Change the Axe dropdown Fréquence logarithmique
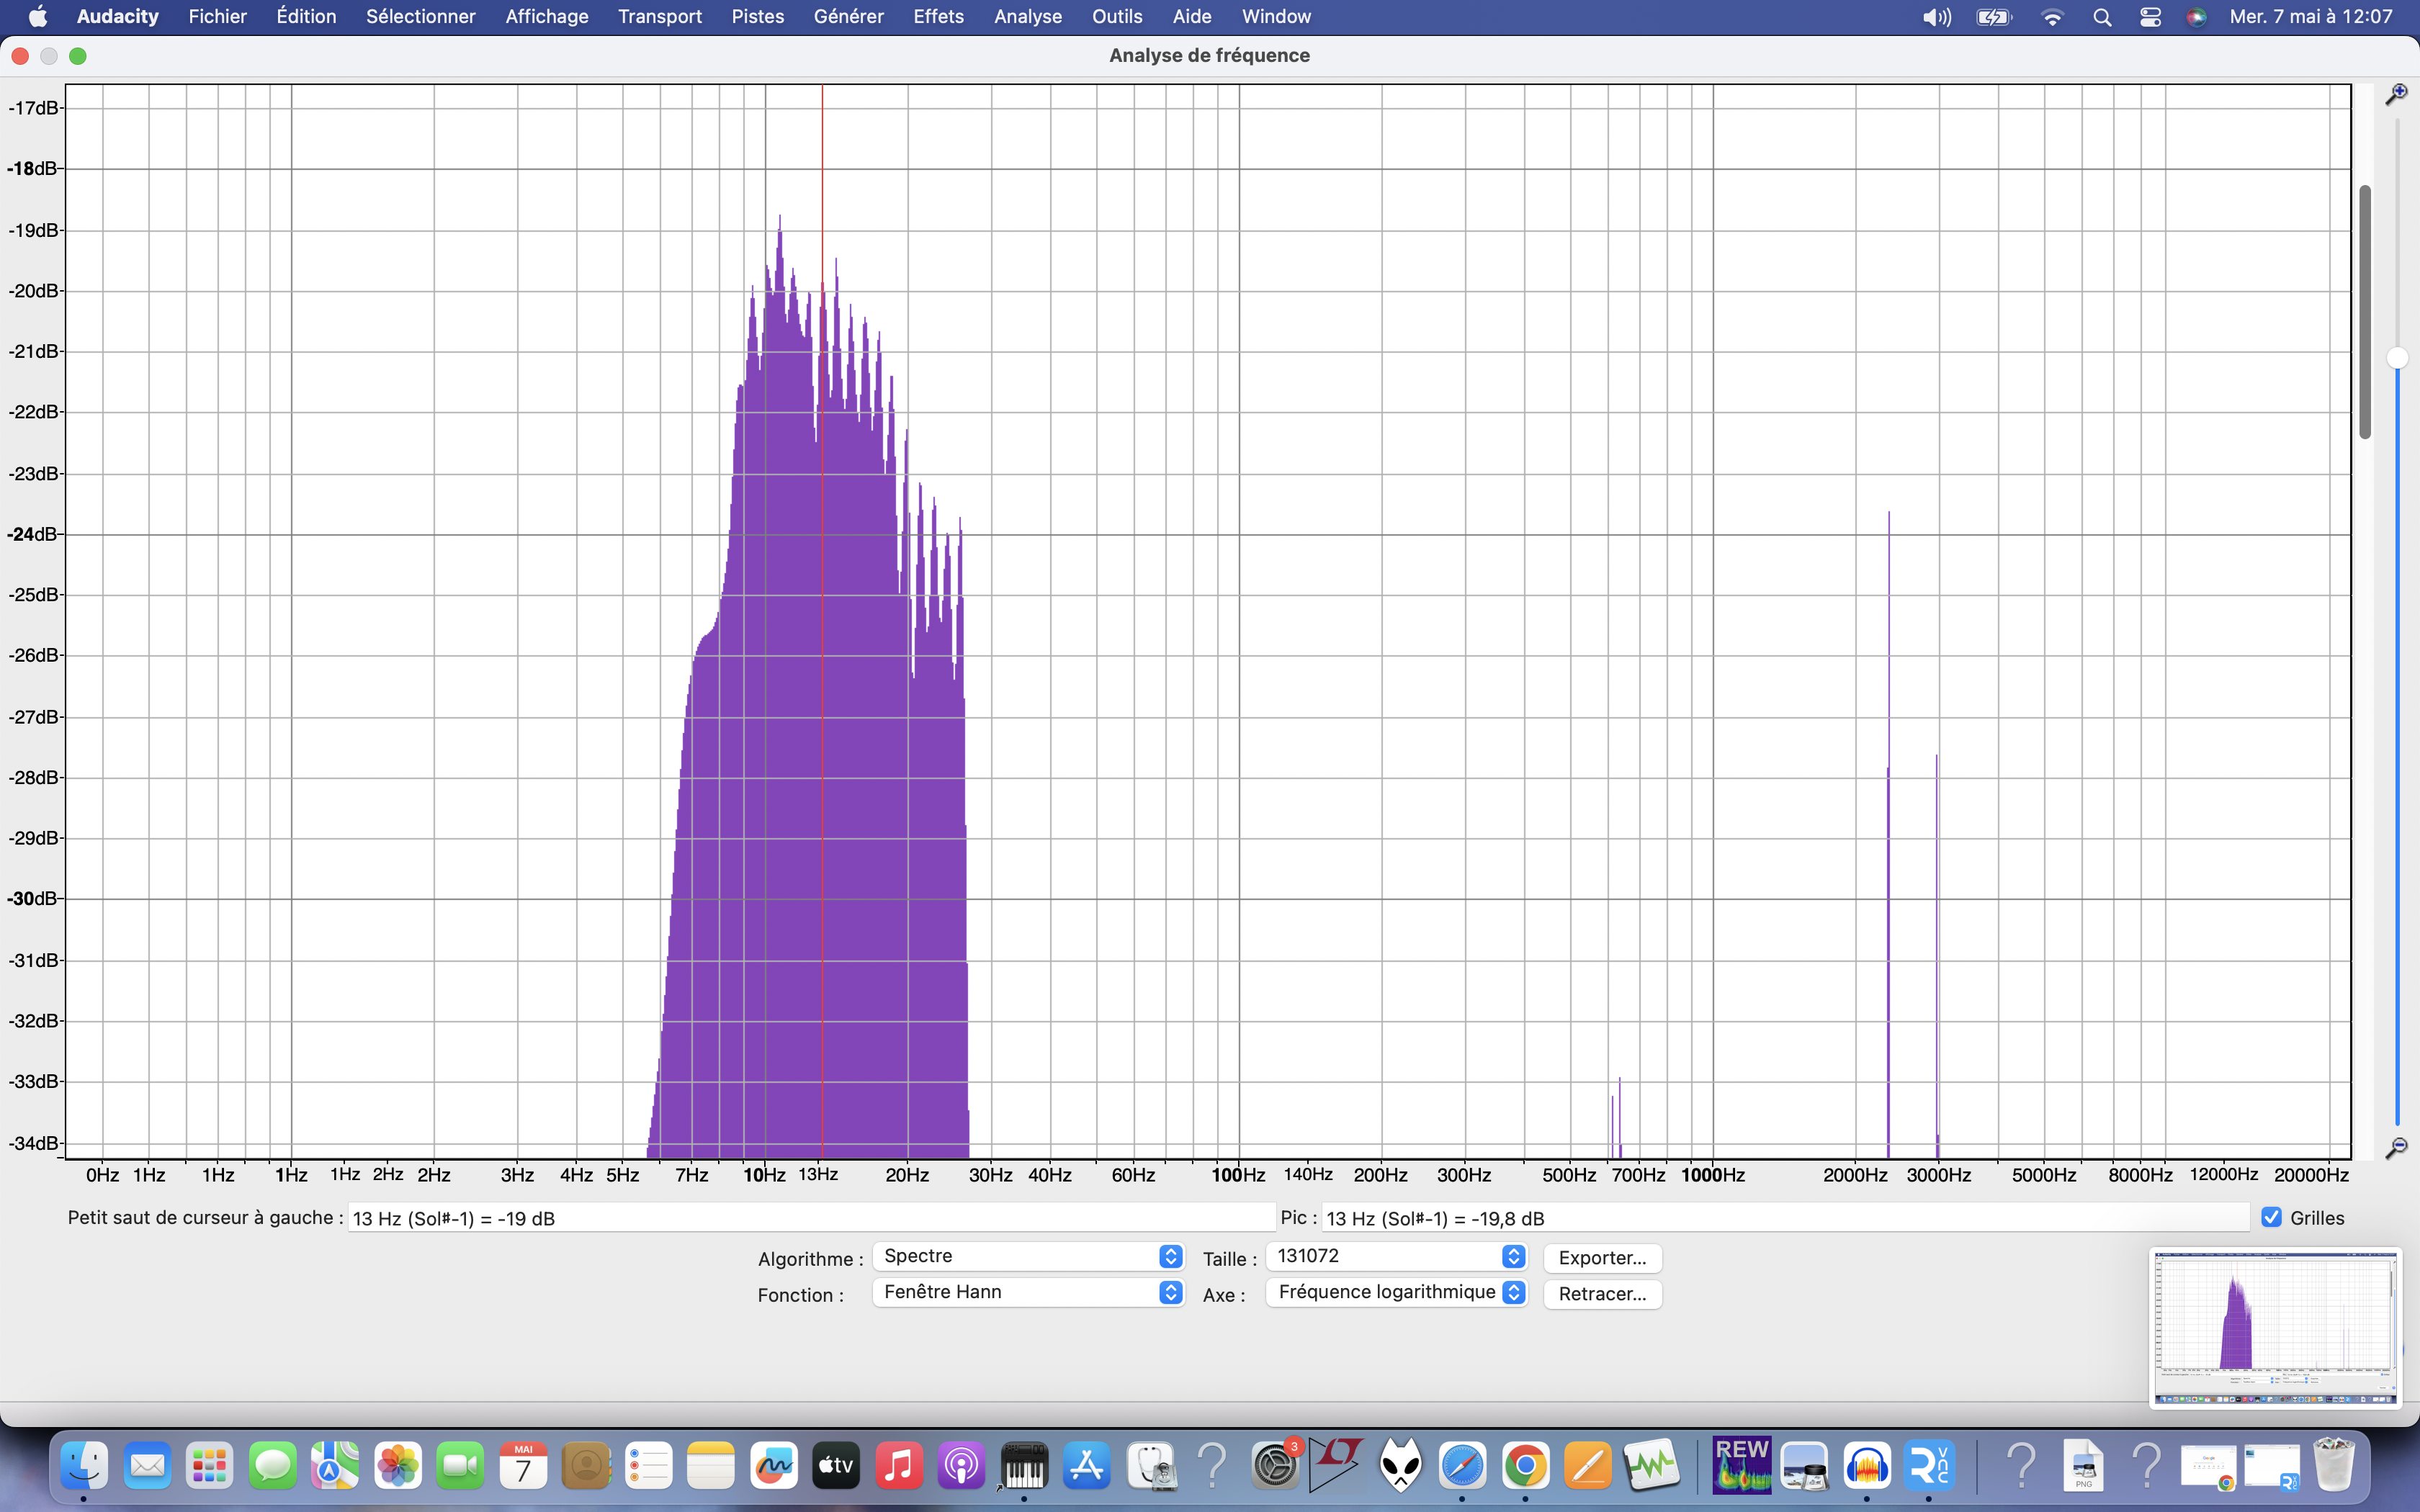The width and height of the screenshot is (2420, 1512). click(x=1396, y=1292)
